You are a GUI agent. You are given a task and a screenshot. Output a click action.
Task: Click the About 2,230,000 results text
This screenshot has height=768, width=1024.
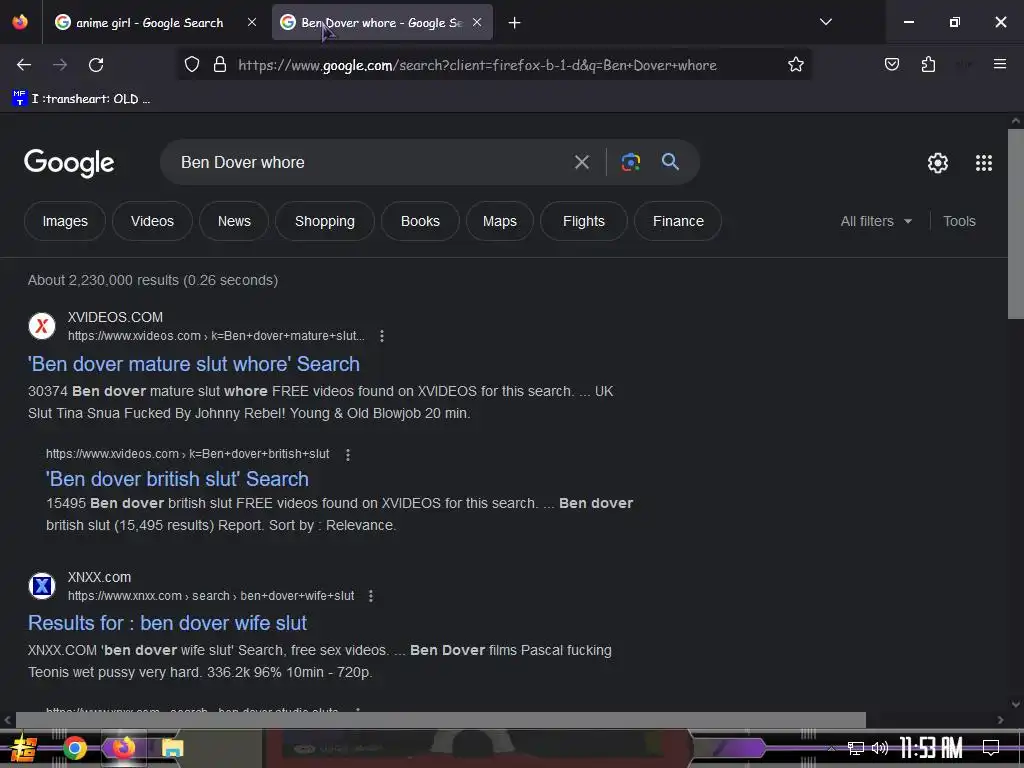point(153,280)
